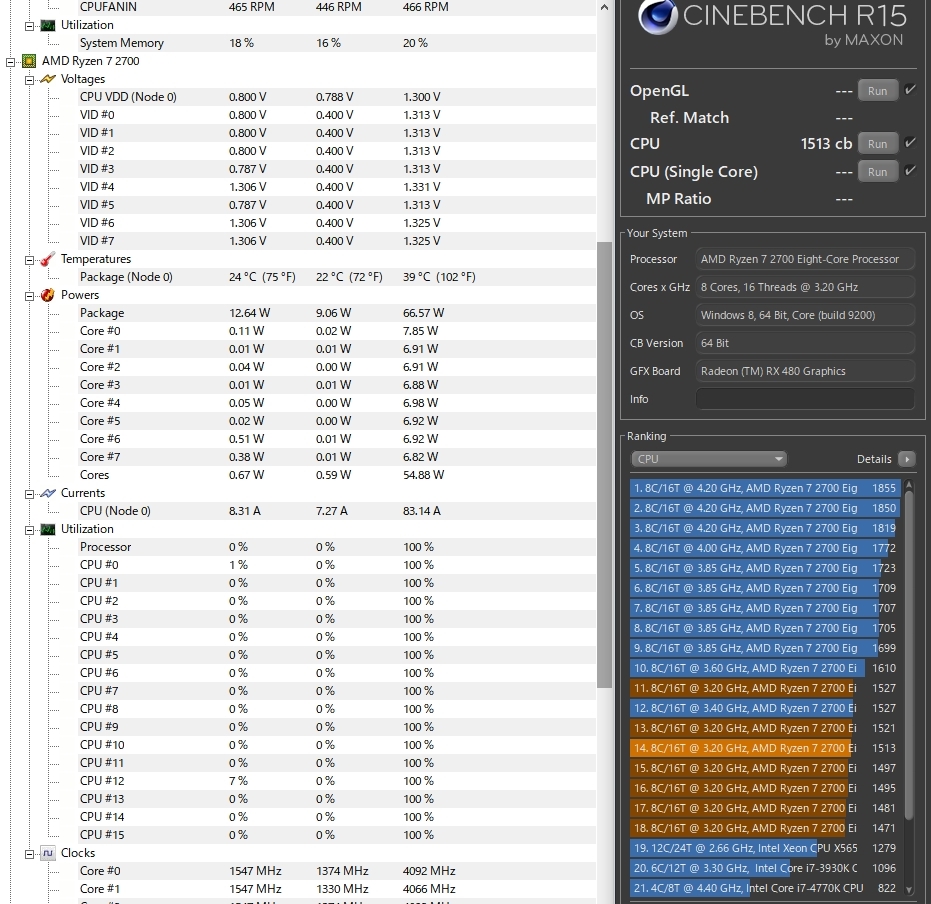Screen dimensions: 931x904
Task: Select ranking entry 20 Intel Core i7-3930K
Action: (765, 868)
